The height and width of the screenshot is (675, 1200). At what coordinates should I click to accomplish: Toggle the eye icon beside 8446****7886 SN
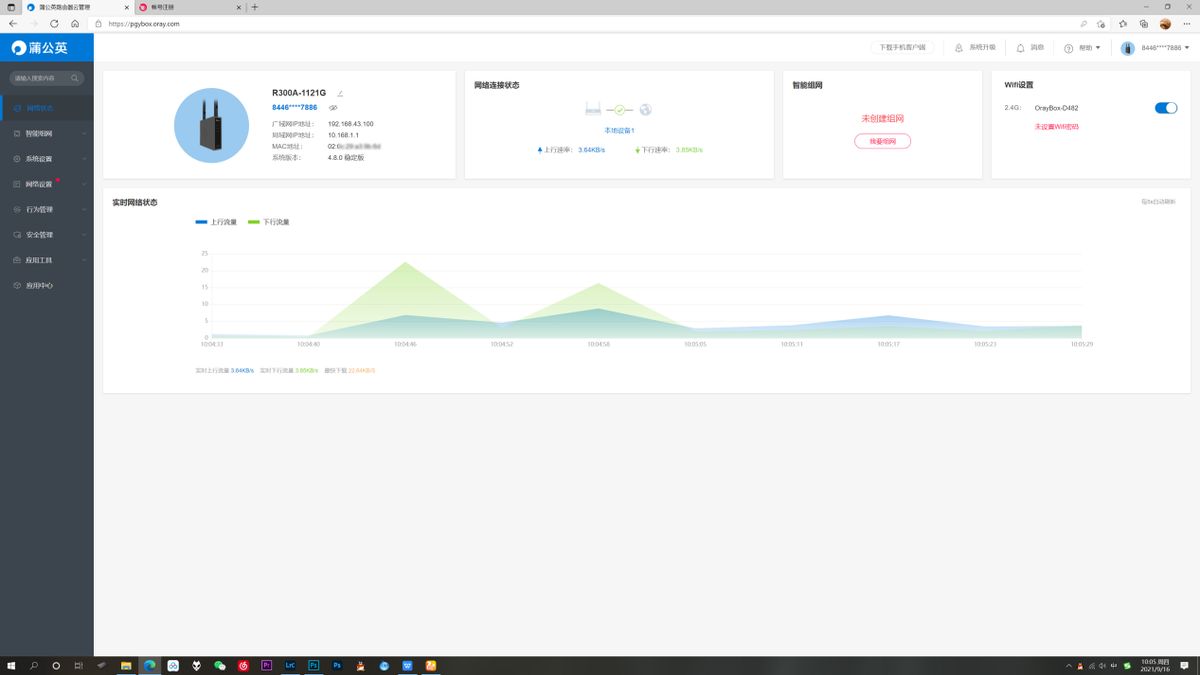point(333,107)
